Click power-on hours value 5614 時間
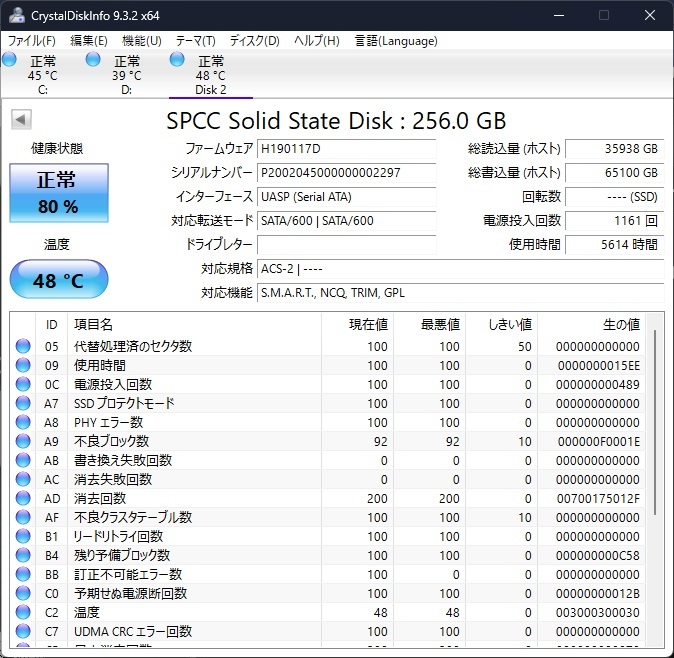This screenshot has width=674, height=658. (x=615, y=245)
